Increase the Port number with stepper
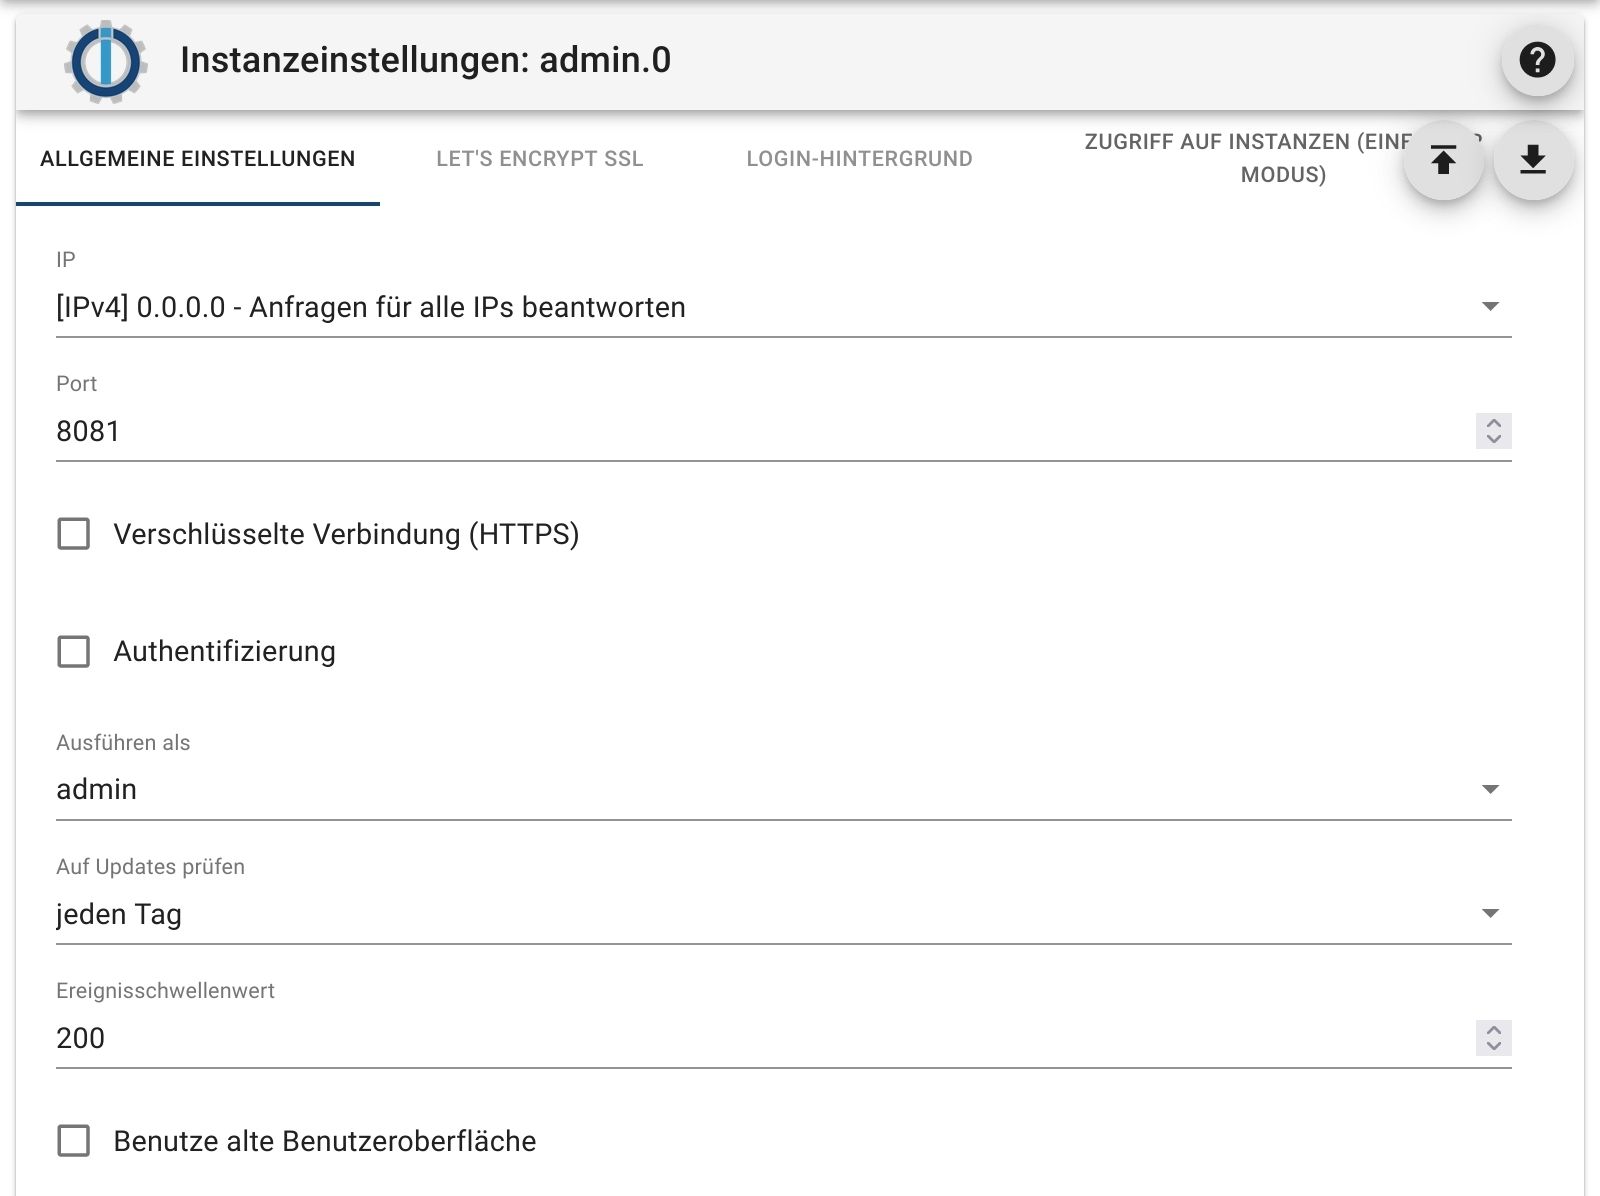The width and height of the screenshot is (1600, 1196). coord(1493,423)
